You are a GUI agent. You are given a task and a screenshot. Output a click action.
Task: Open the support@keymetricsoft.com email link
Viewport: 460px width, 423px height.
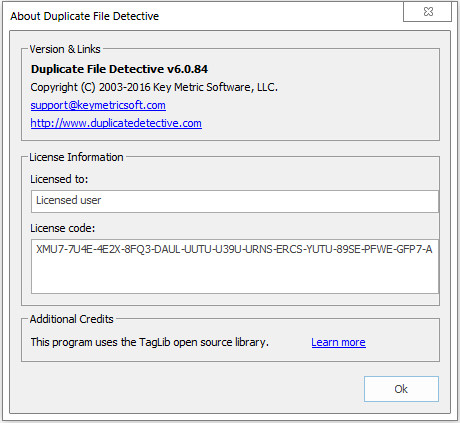(x=98, y=105)
